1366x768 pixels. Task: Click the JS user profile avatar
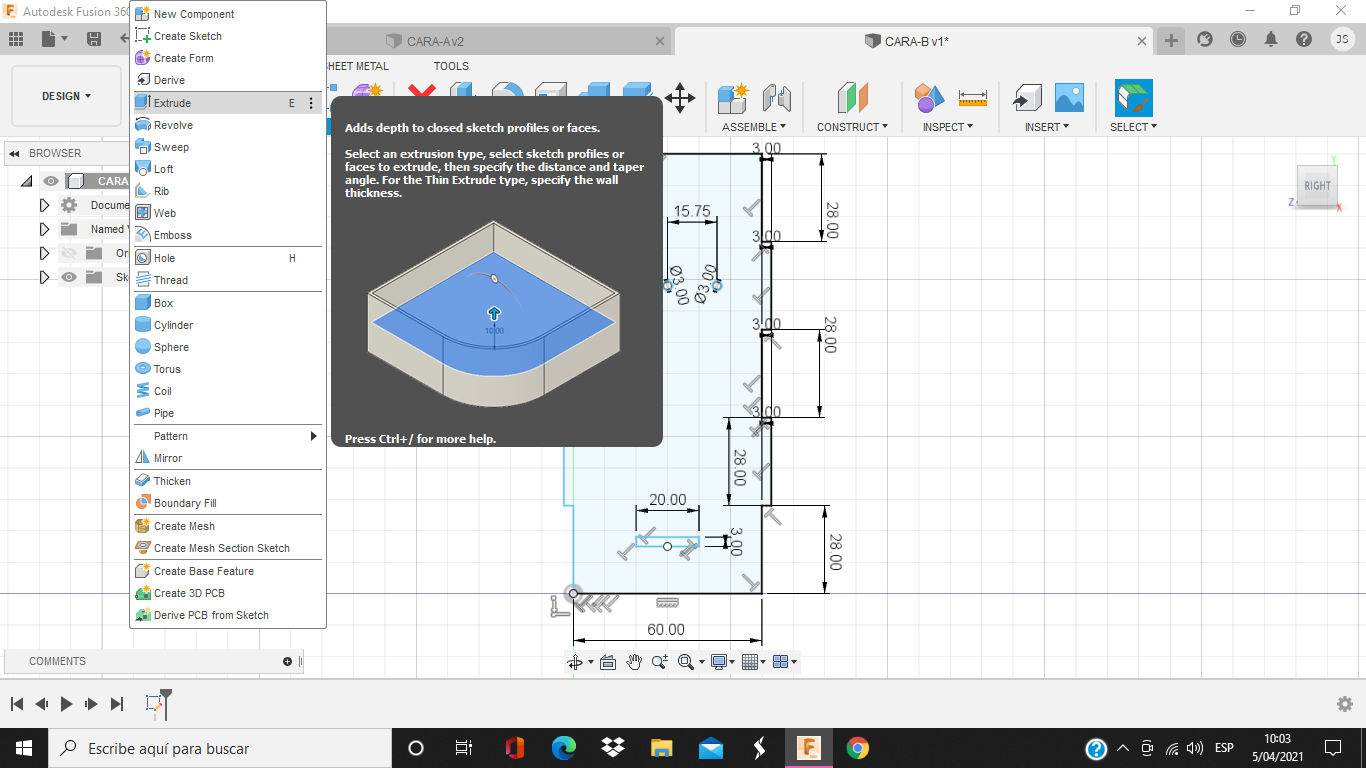[1343, 39]
